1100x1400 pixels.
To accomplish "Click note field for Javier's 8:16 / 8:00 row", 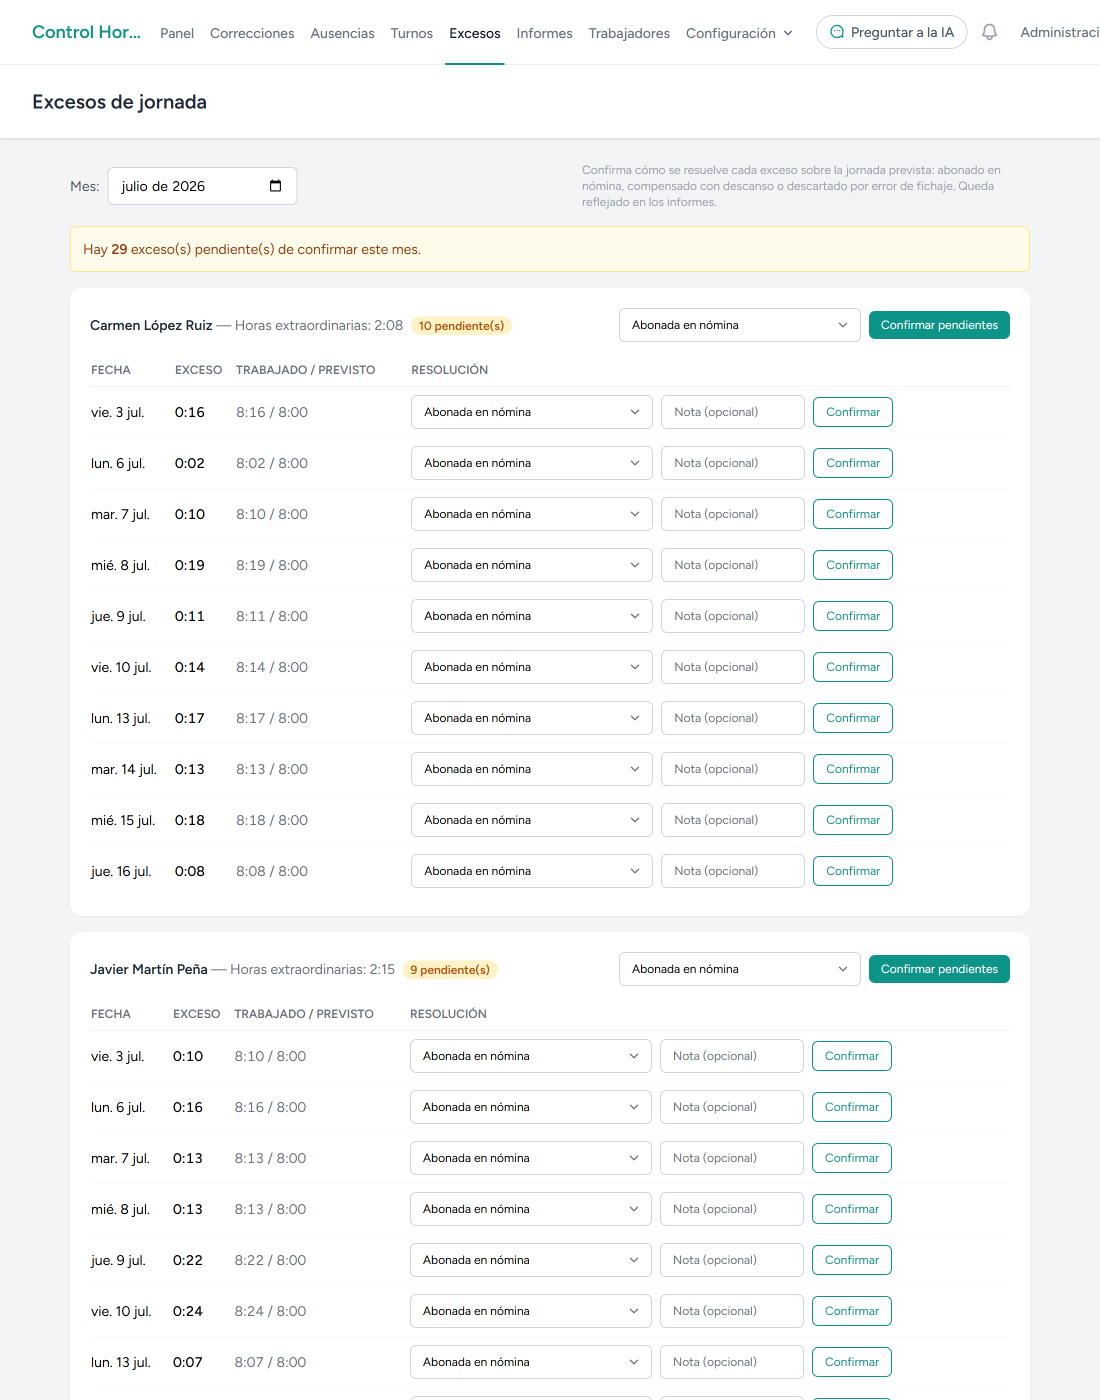I will click(x=732, y=1107).
